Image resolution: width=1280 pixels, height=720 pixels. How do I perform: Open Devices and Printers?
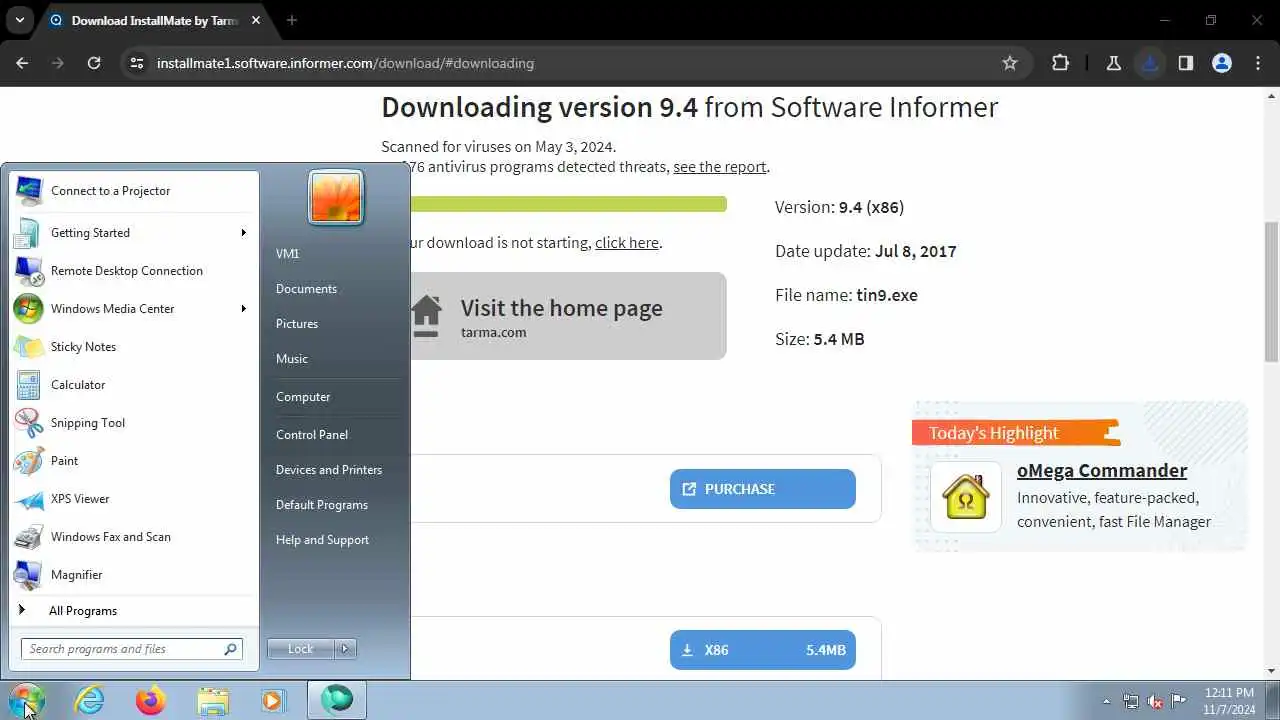(x=329, y=469)
